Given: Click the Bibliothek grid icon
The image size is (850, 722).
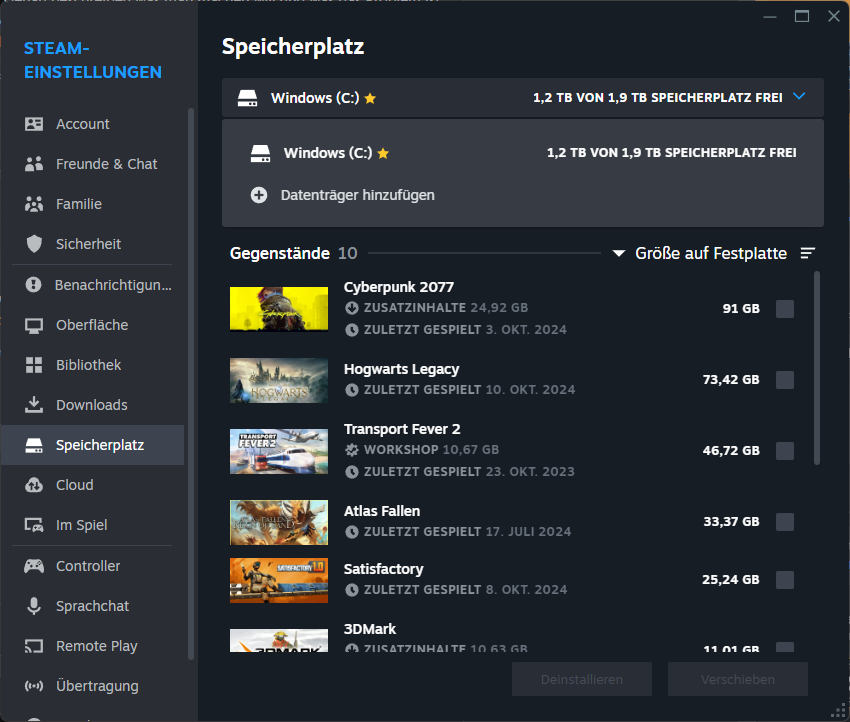Looking at the screenshot, I should pos(34,365).
